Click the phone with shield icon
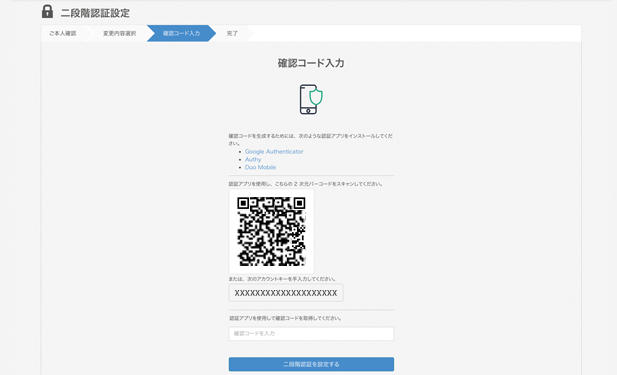617x375 pixels. coord(311,99)
